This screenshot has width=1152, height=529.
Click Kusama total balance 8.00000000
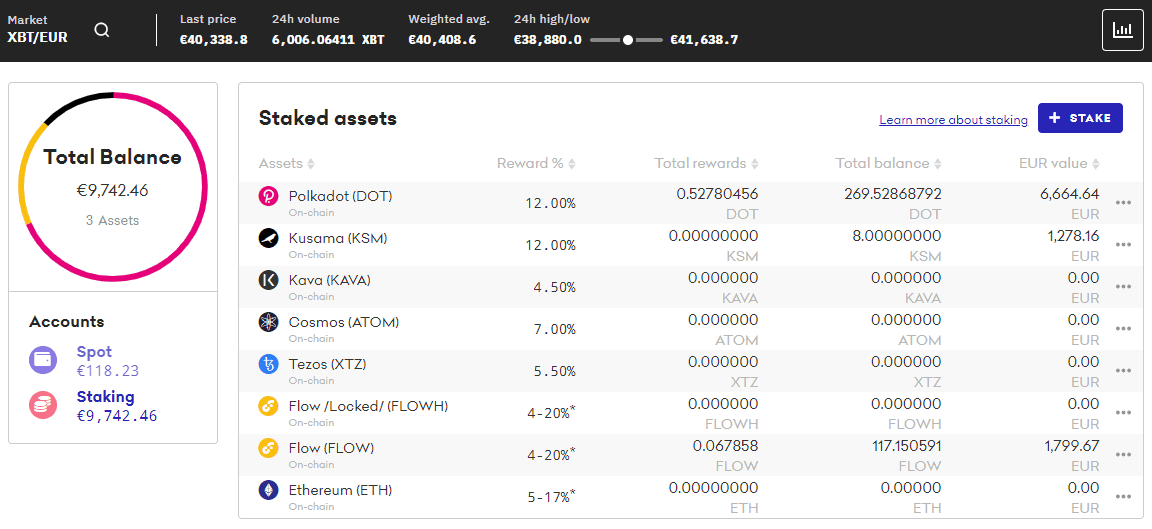click(896, 237)
